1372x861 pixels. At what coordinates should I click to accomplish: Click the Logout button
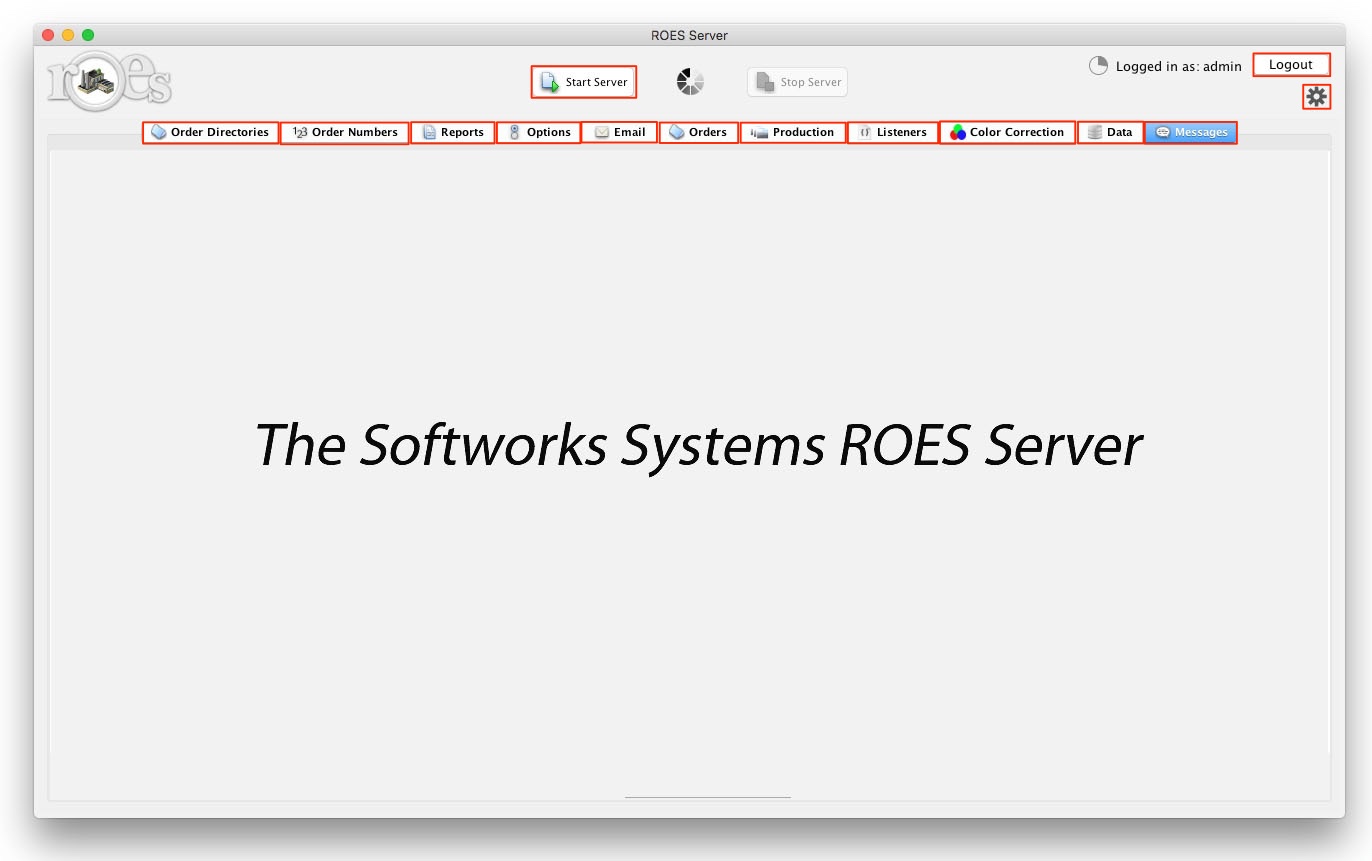1291,64
